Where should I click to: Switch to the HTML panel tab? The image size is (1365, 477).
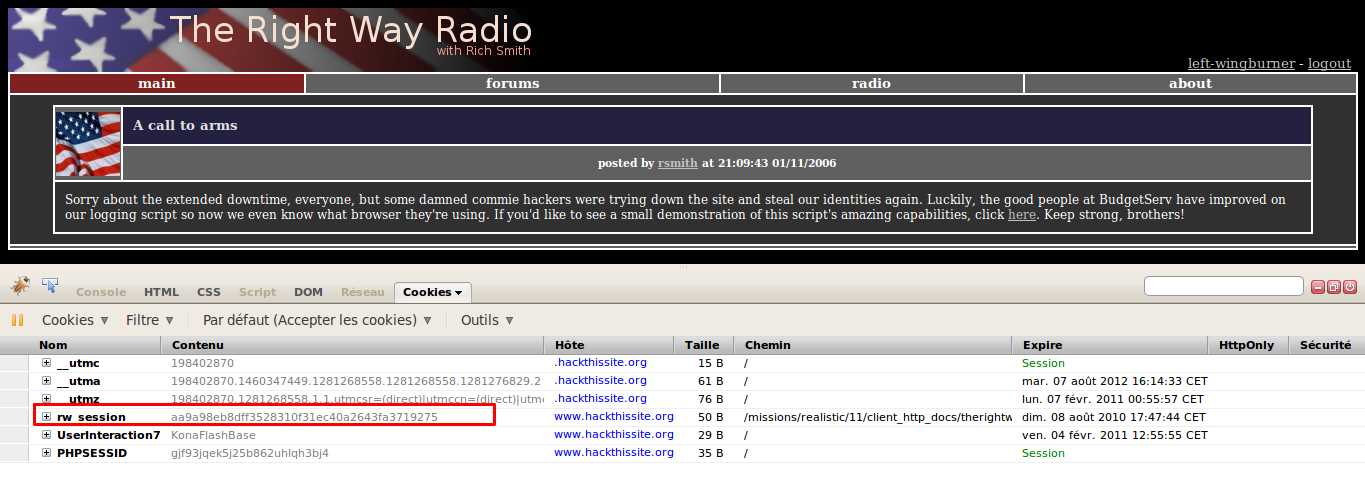click(161, 292)
